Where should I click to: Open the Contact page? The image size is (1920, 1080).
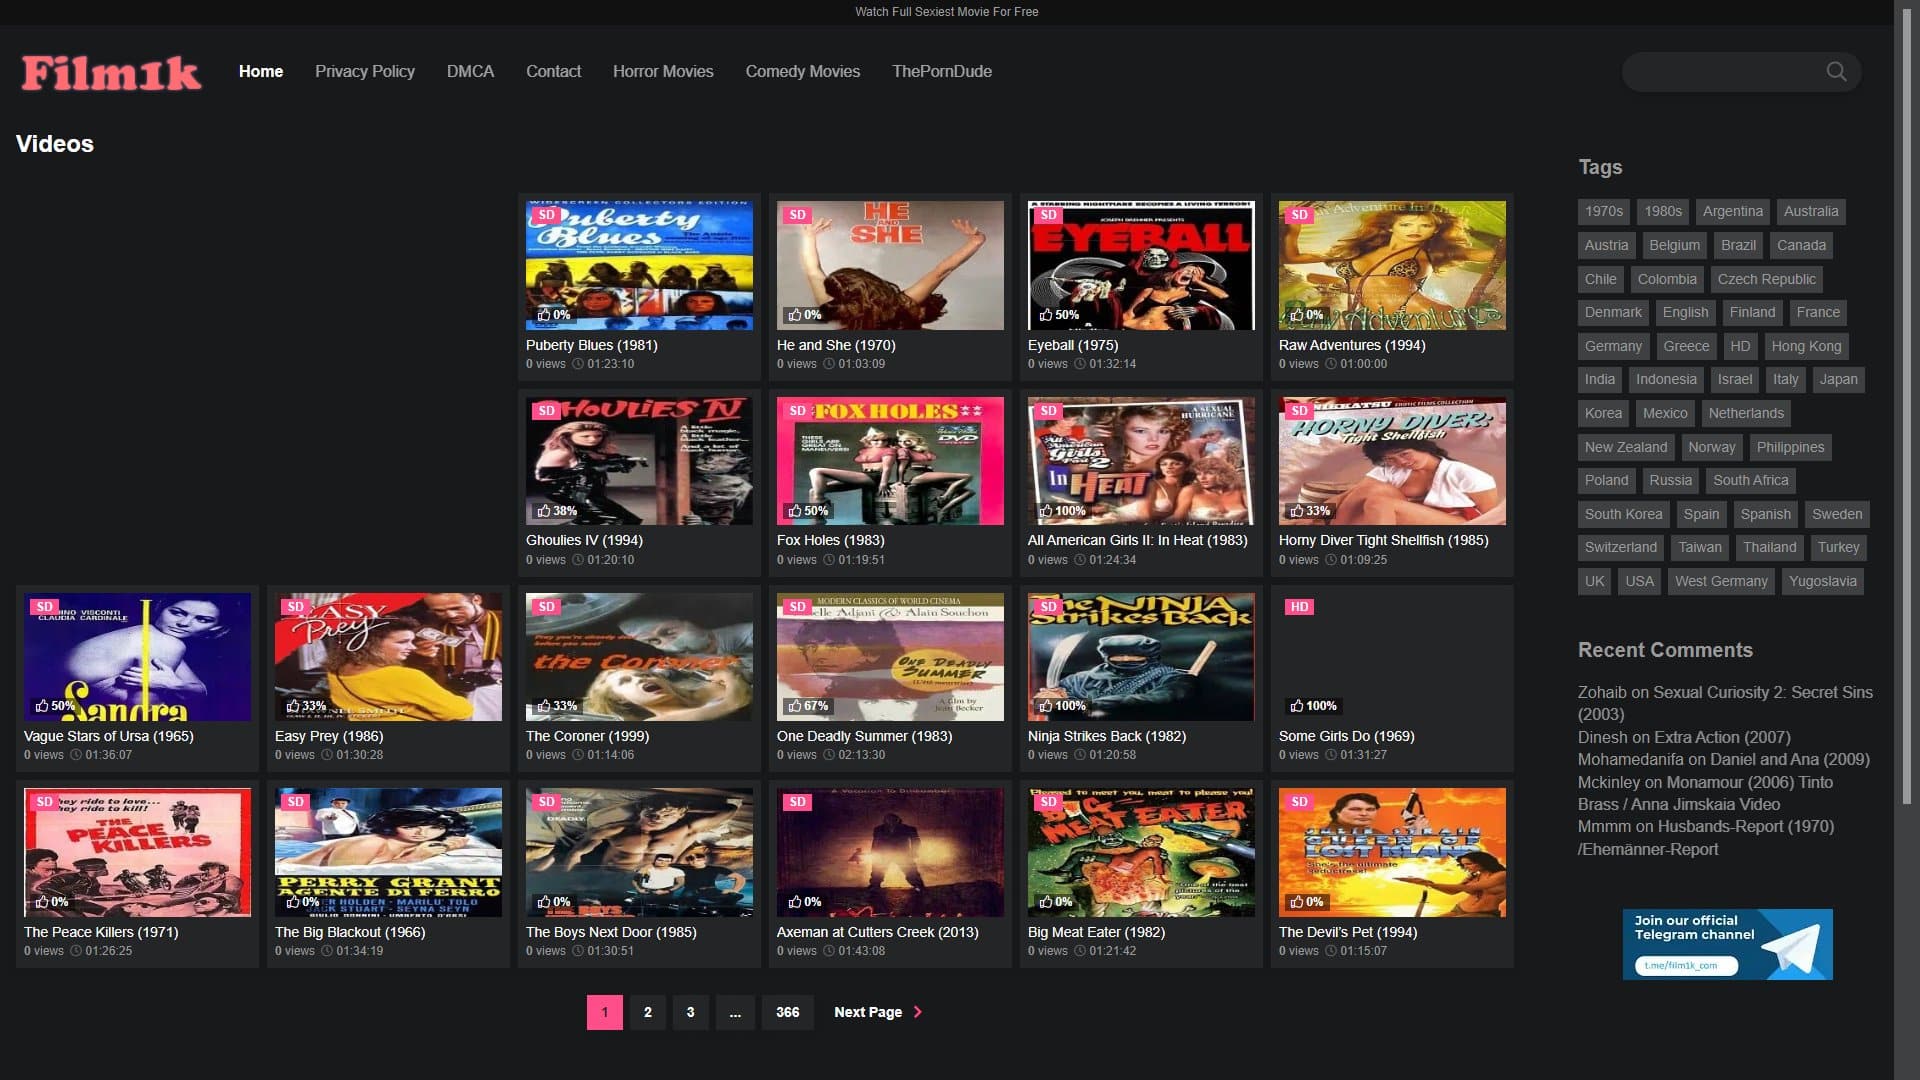553,71
